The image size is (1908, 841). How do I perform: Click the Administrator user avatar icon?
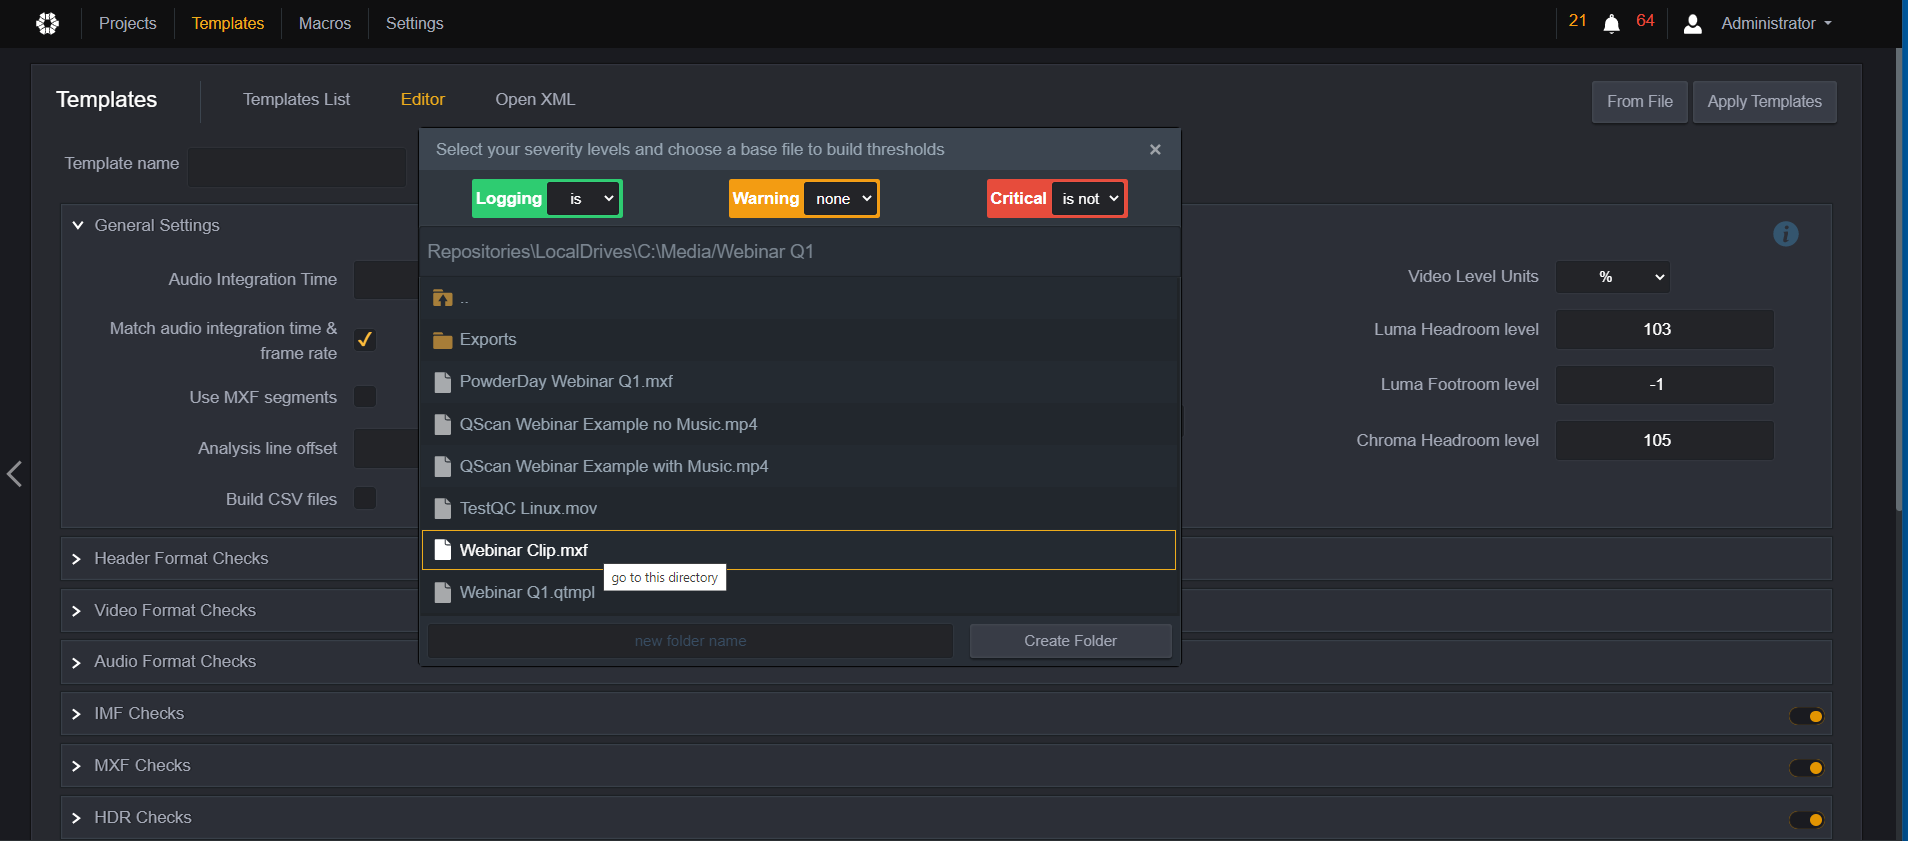tap(1692, 24)
